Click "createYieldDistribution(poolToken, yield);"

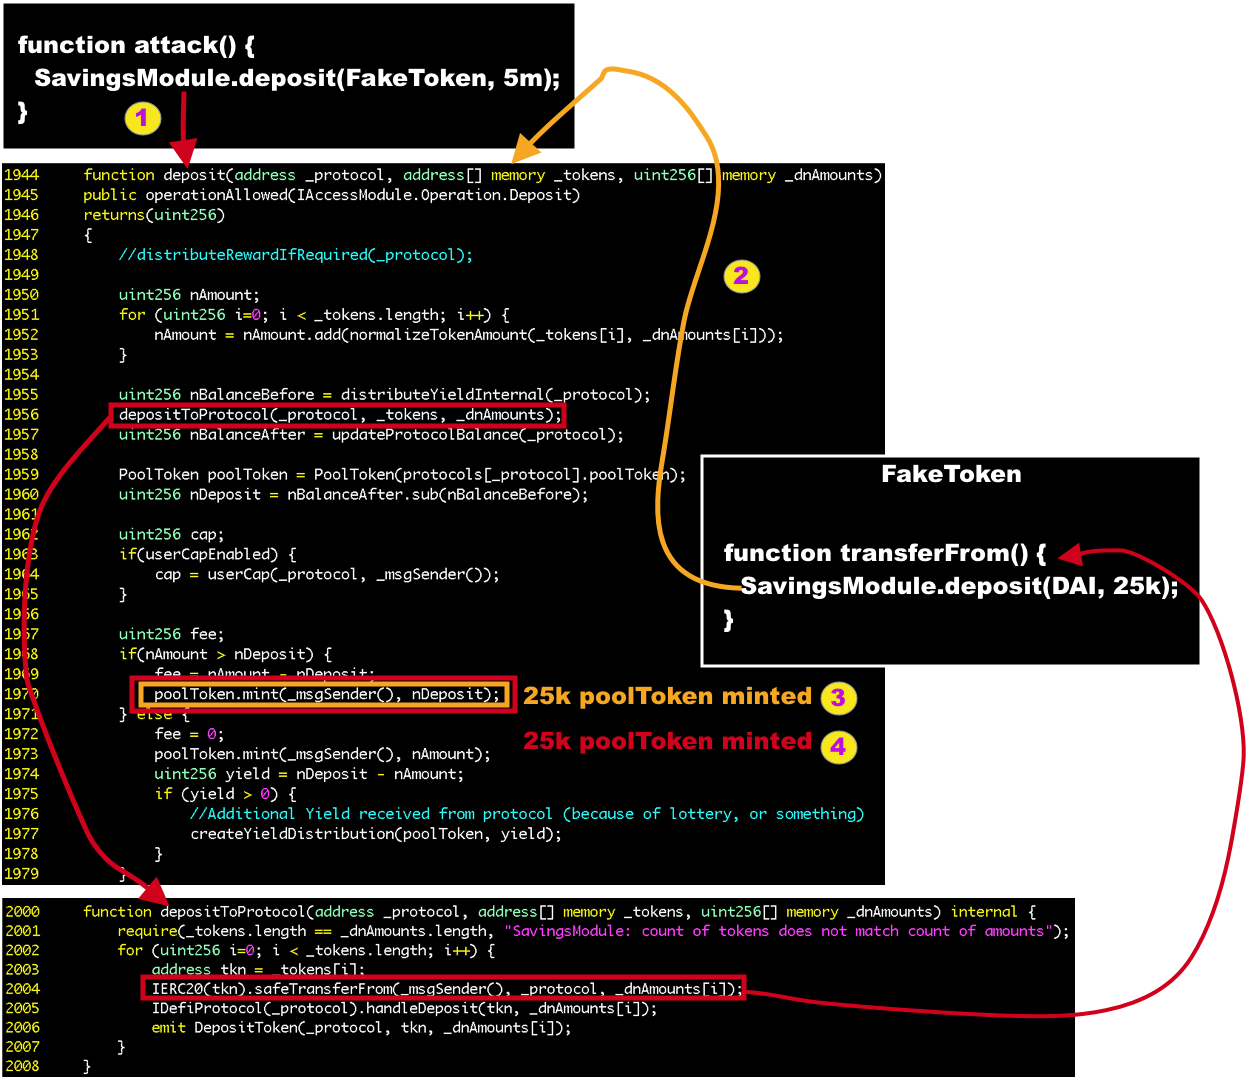coord(376,835)
